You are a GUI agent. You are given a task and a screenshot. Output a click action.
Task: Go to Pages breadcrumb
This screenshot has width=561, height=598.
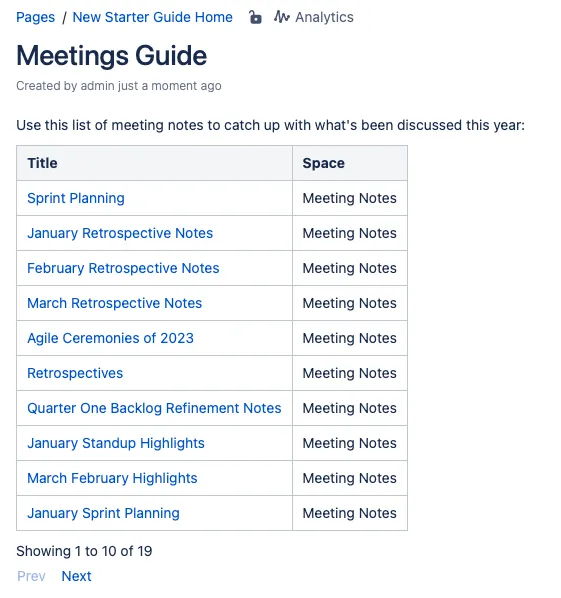pyautogui.click(x=35, y=17)
